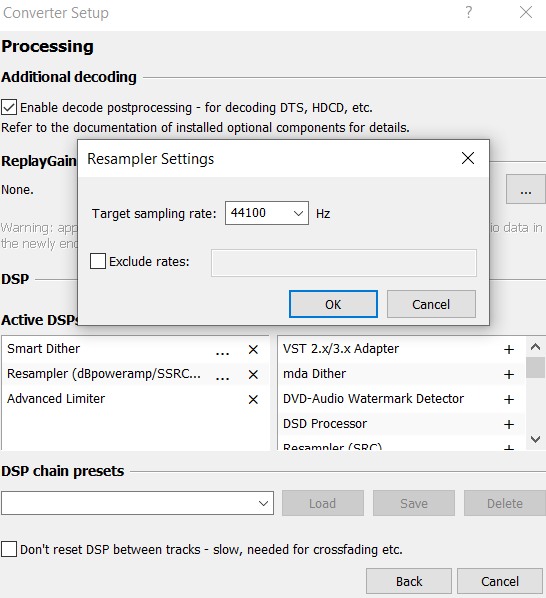Uncheck Enable decode postprocessing

coord(9,107)
